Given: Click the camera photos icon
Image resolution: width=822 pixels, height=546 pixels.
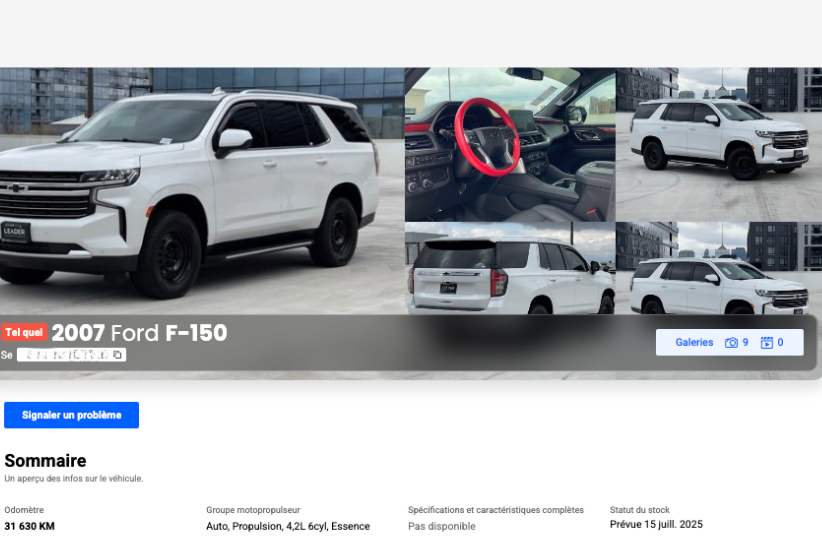Looking at the screenshot, I should pyautogui.click(x=731, y=343).
